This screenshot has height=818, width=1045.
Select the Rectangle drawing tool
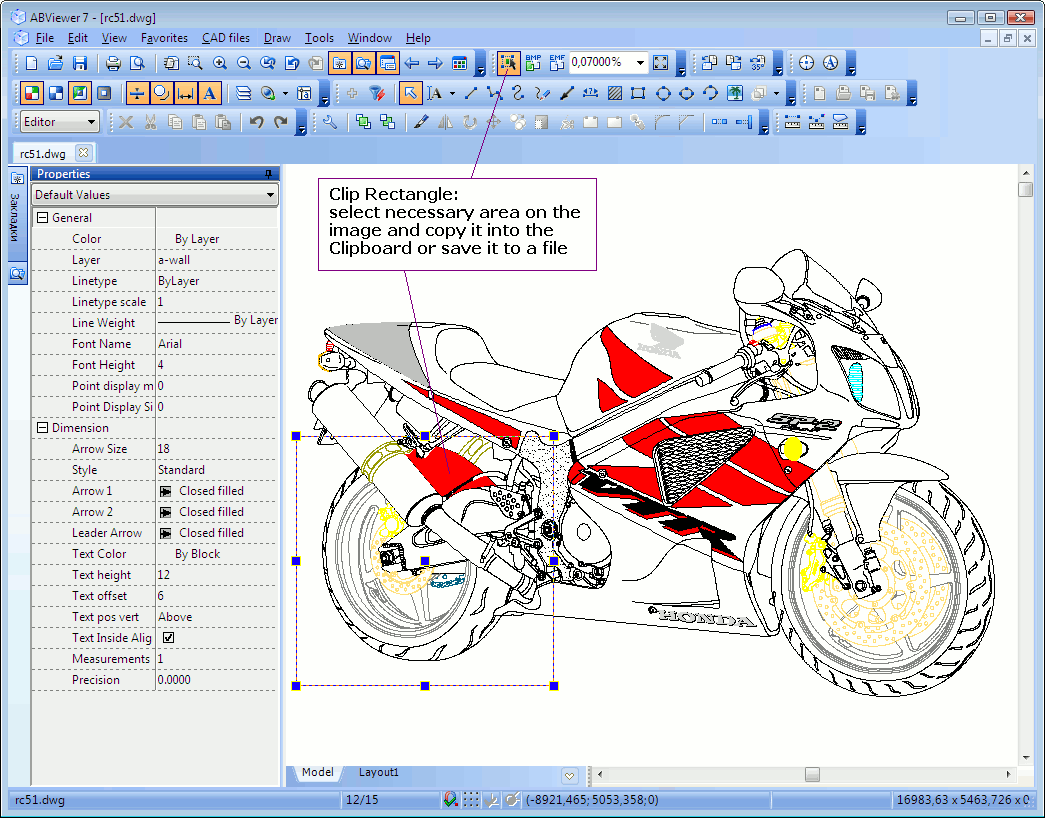coord(638,93)
